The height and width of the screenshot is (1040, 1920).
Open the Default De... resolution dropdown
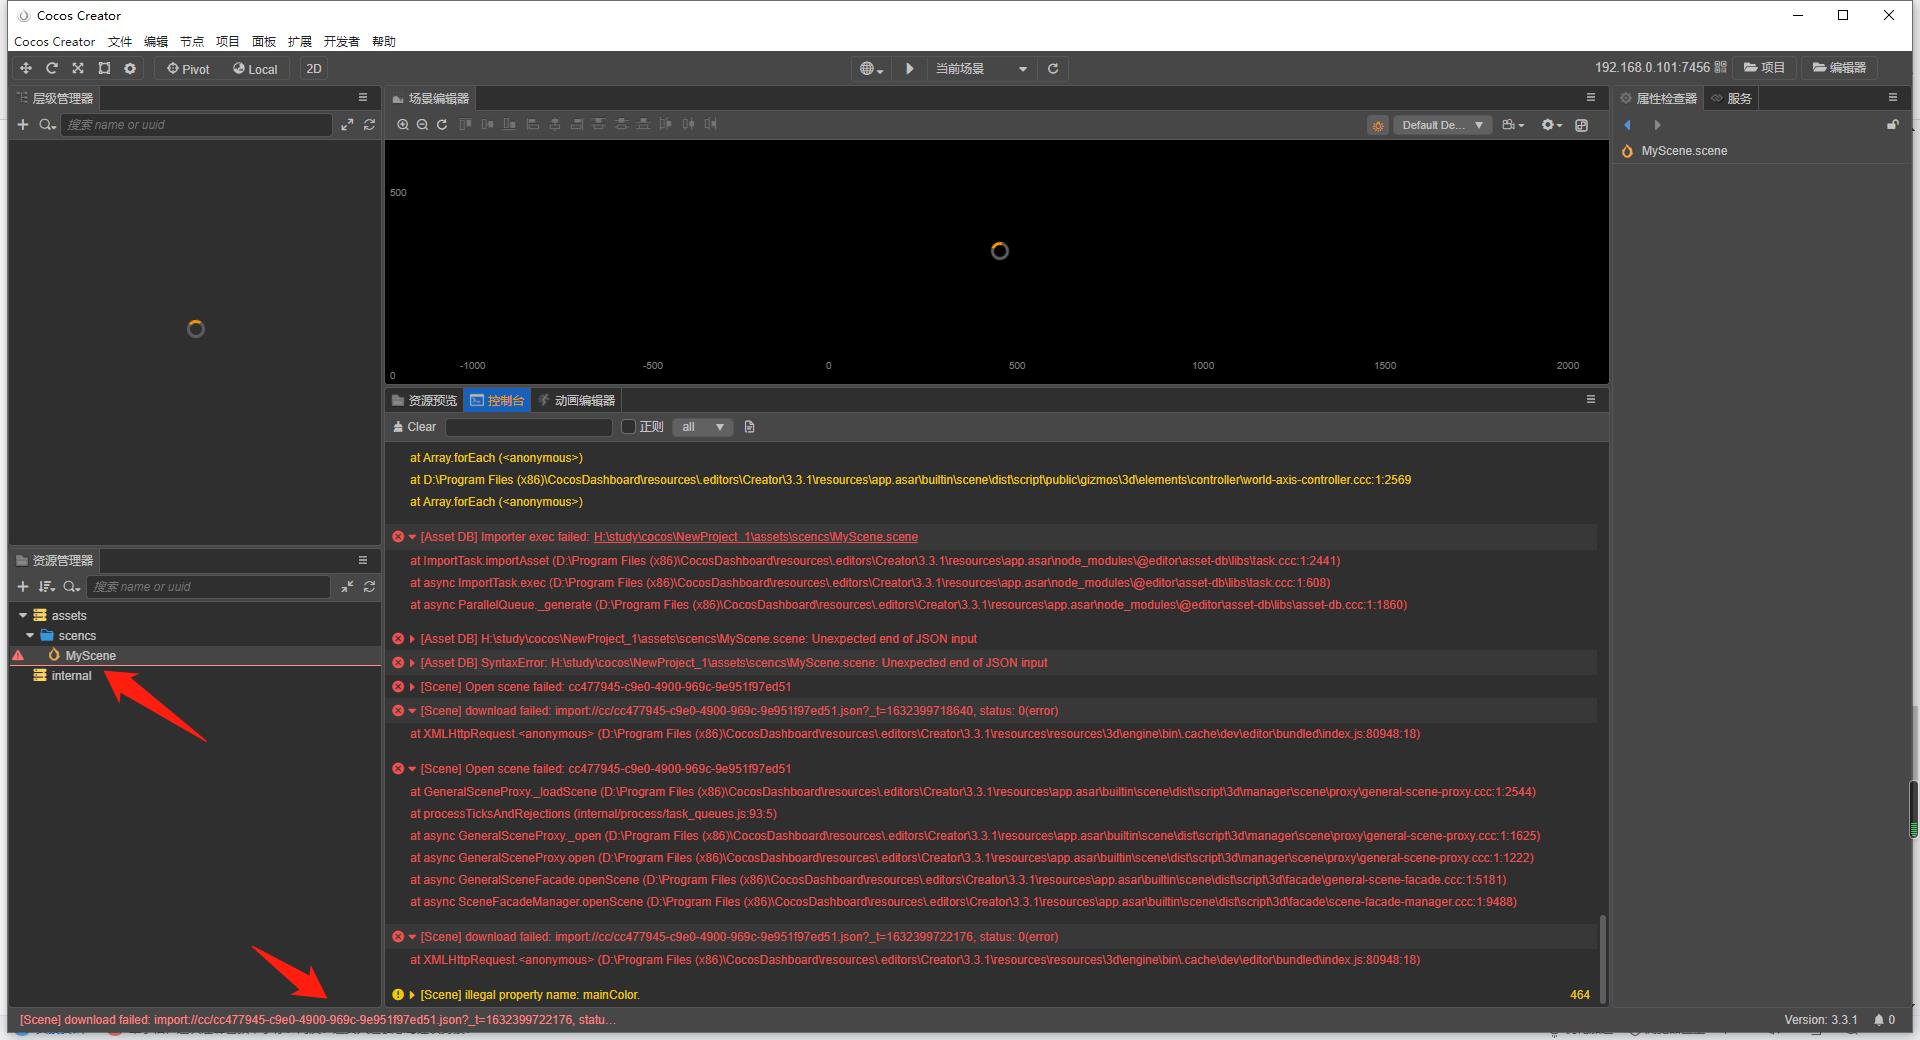[1442, 125]
